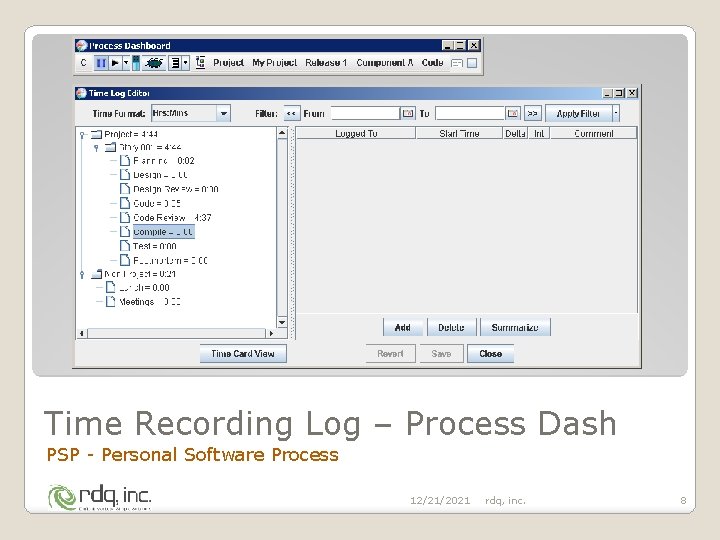Click the blue timer-level indicator icon
Screen dimensions: 720x540
(x=136, y=63)
